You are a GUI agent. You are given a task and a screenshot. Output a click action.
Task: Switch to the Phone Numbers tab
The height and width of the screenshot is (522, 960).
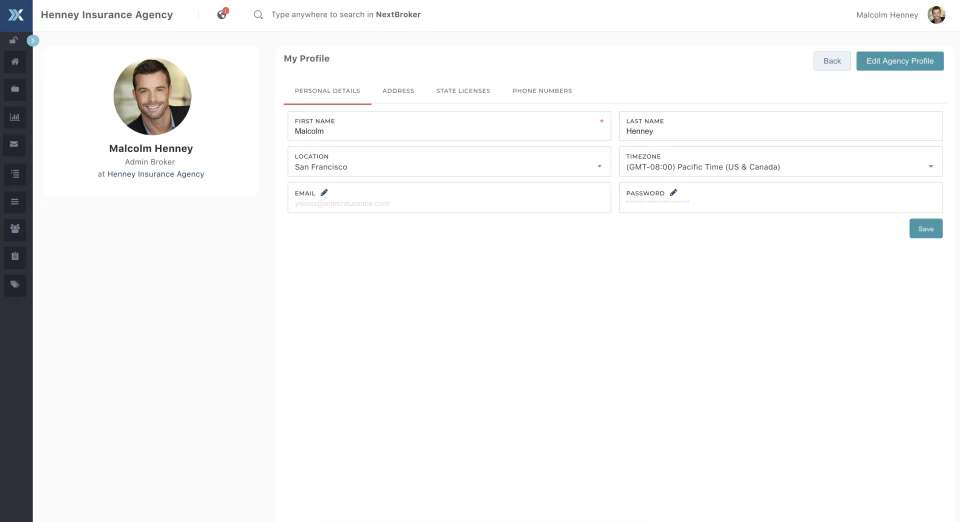(542, 91)
